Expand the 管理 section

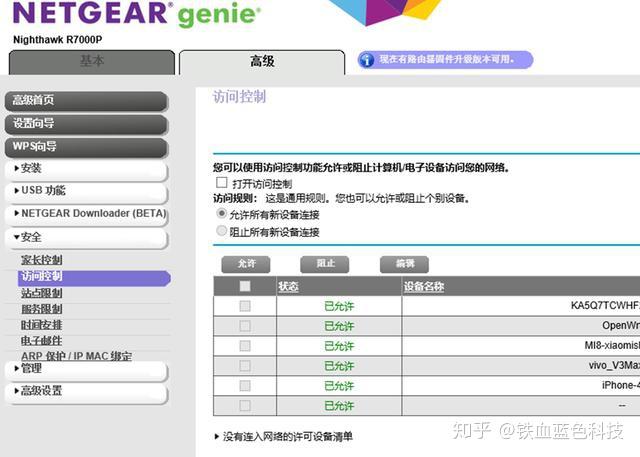(x=86, y=370)
